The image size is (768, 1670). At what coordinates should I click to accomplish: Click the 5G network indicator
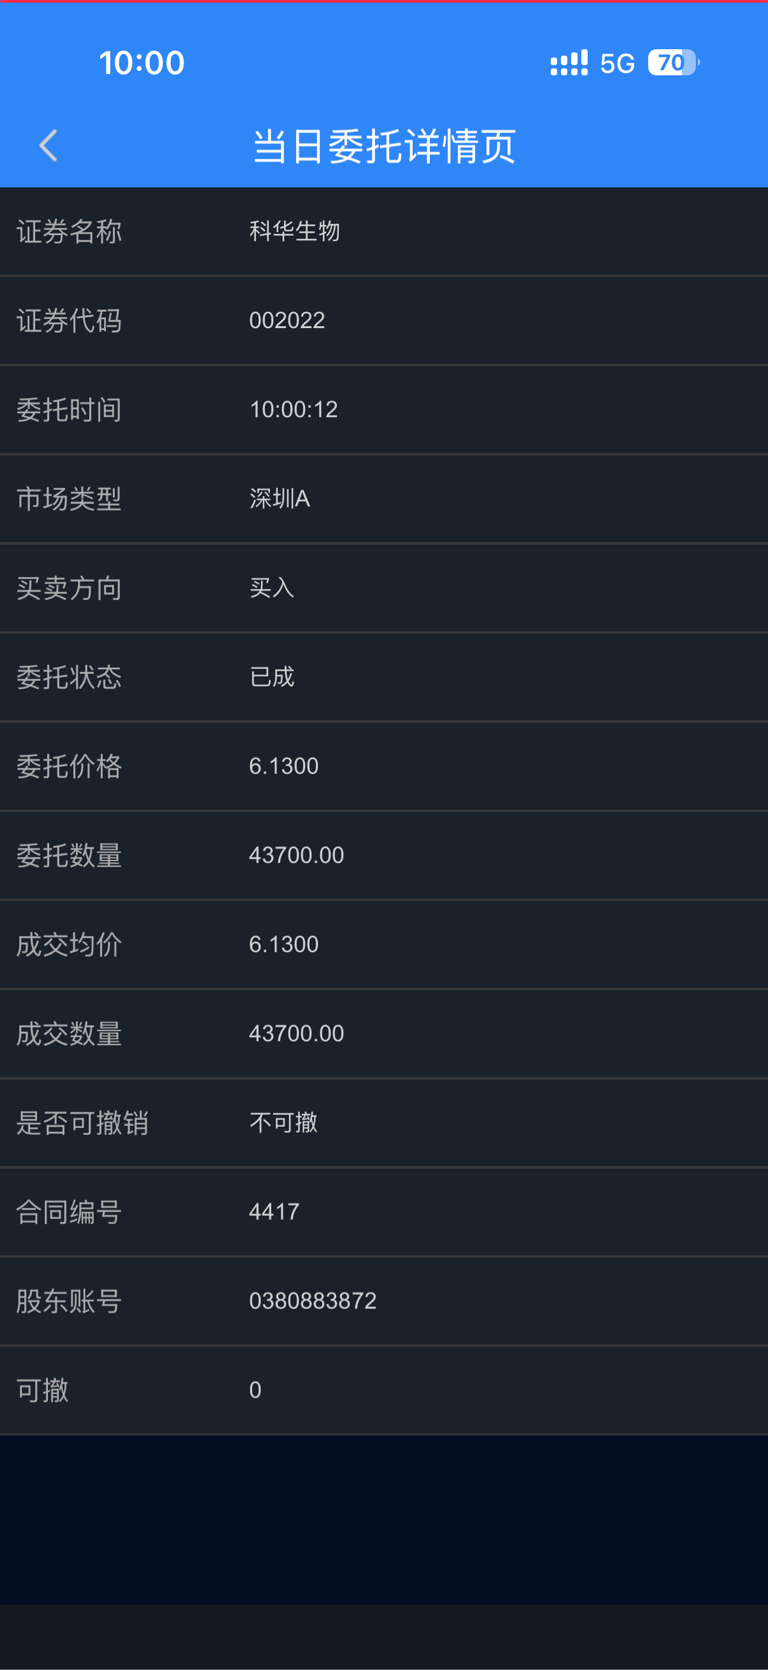[617, 64]
